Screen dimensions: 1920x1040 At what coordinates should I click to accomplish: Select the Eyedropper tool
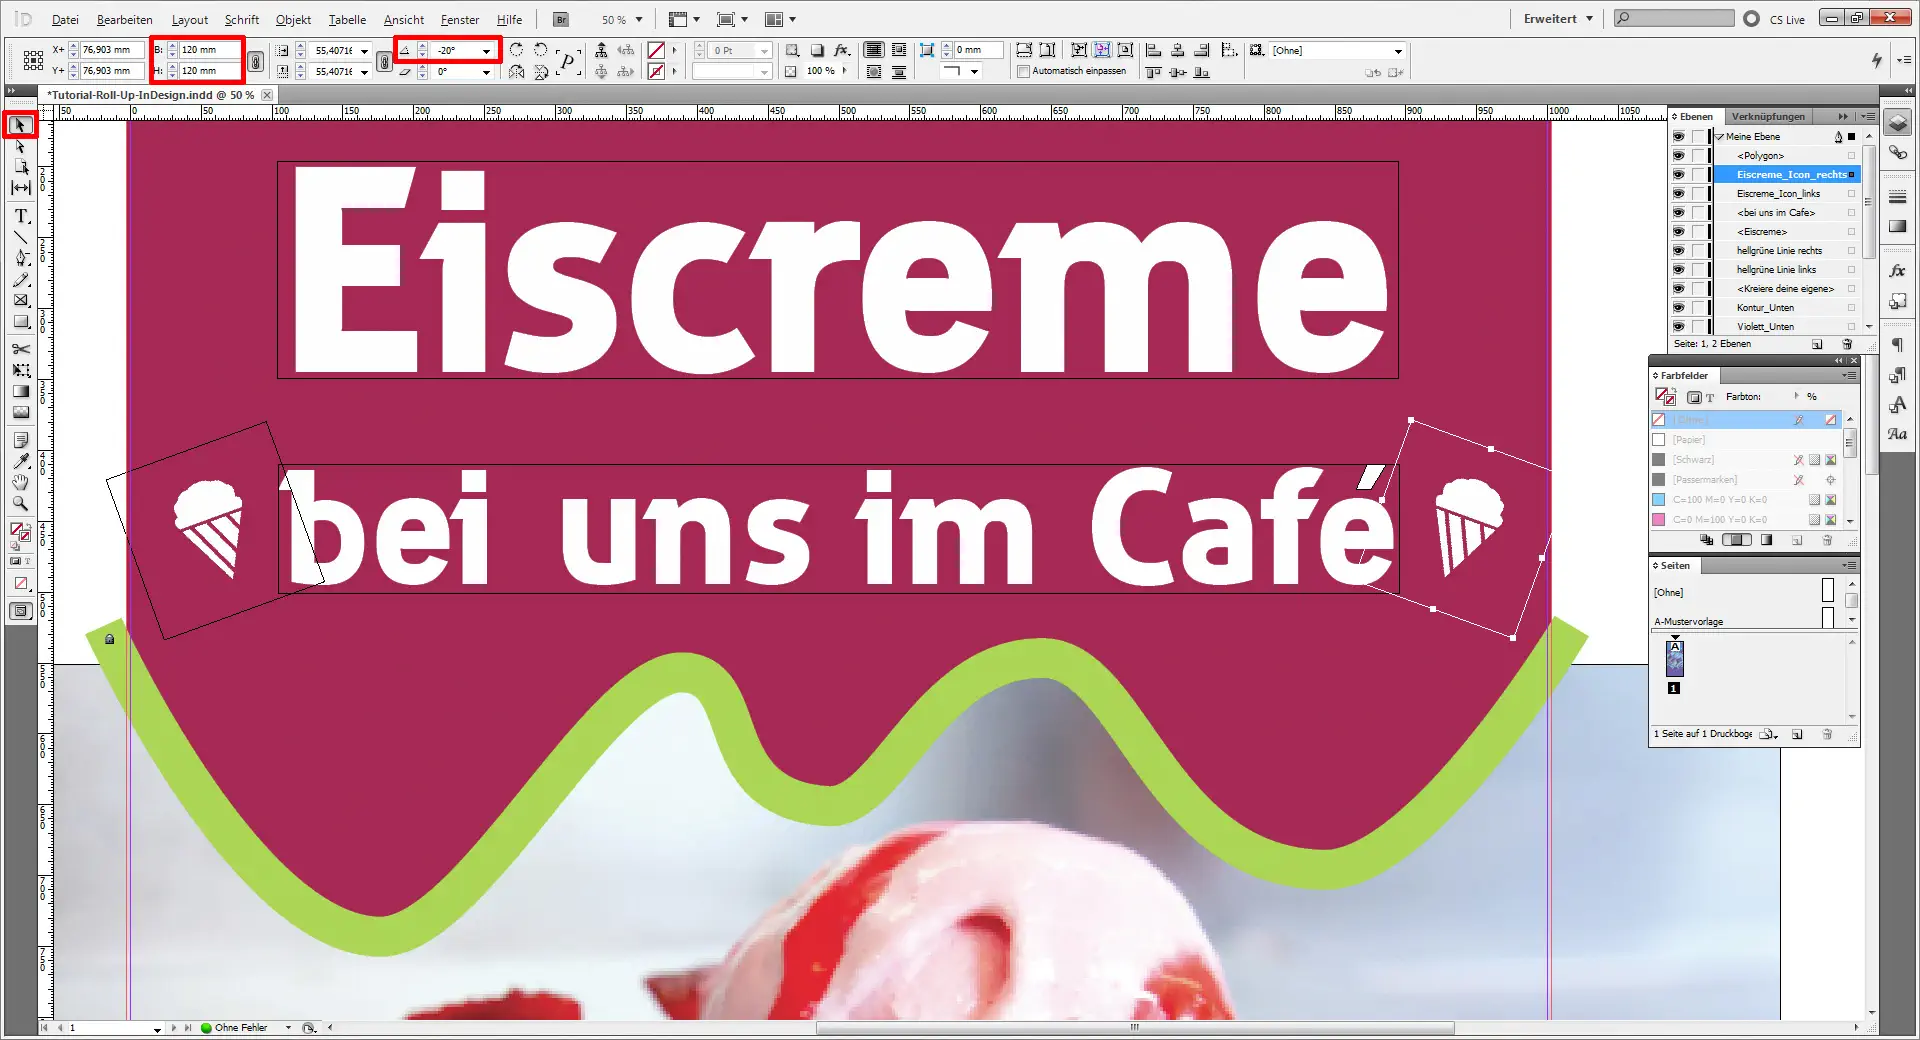20,462
